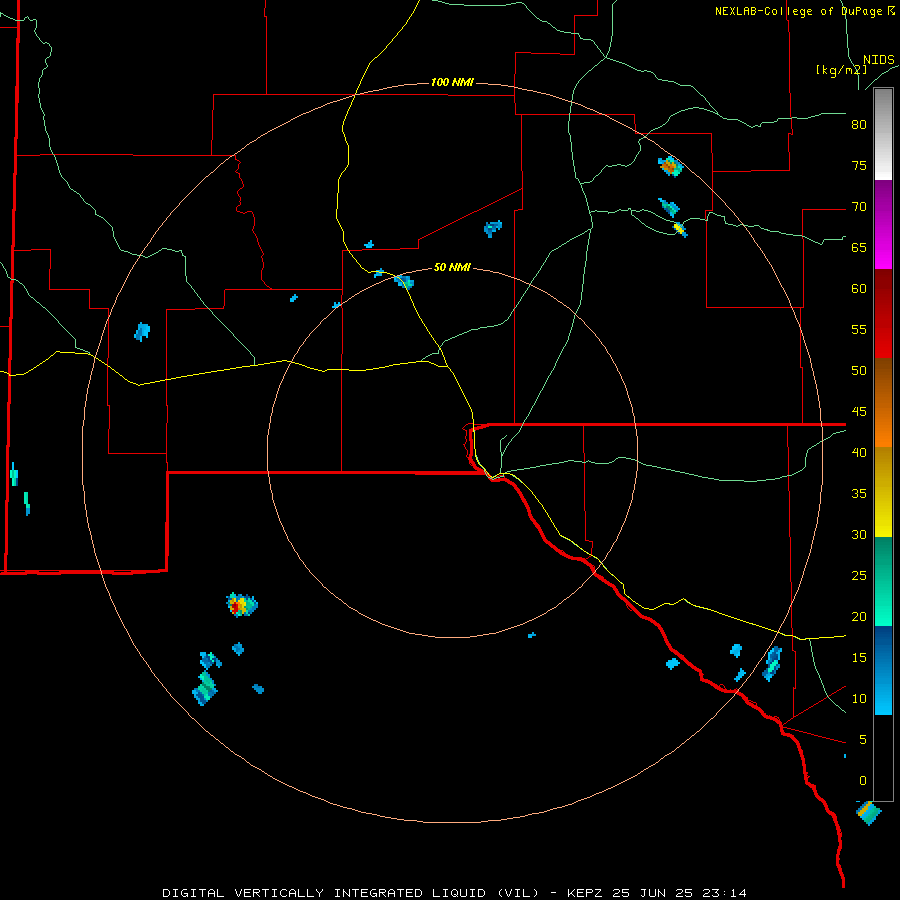This screenshot has width=900, height=900.
Task: Click the scale value 45
Action: [x=859, y=412]
